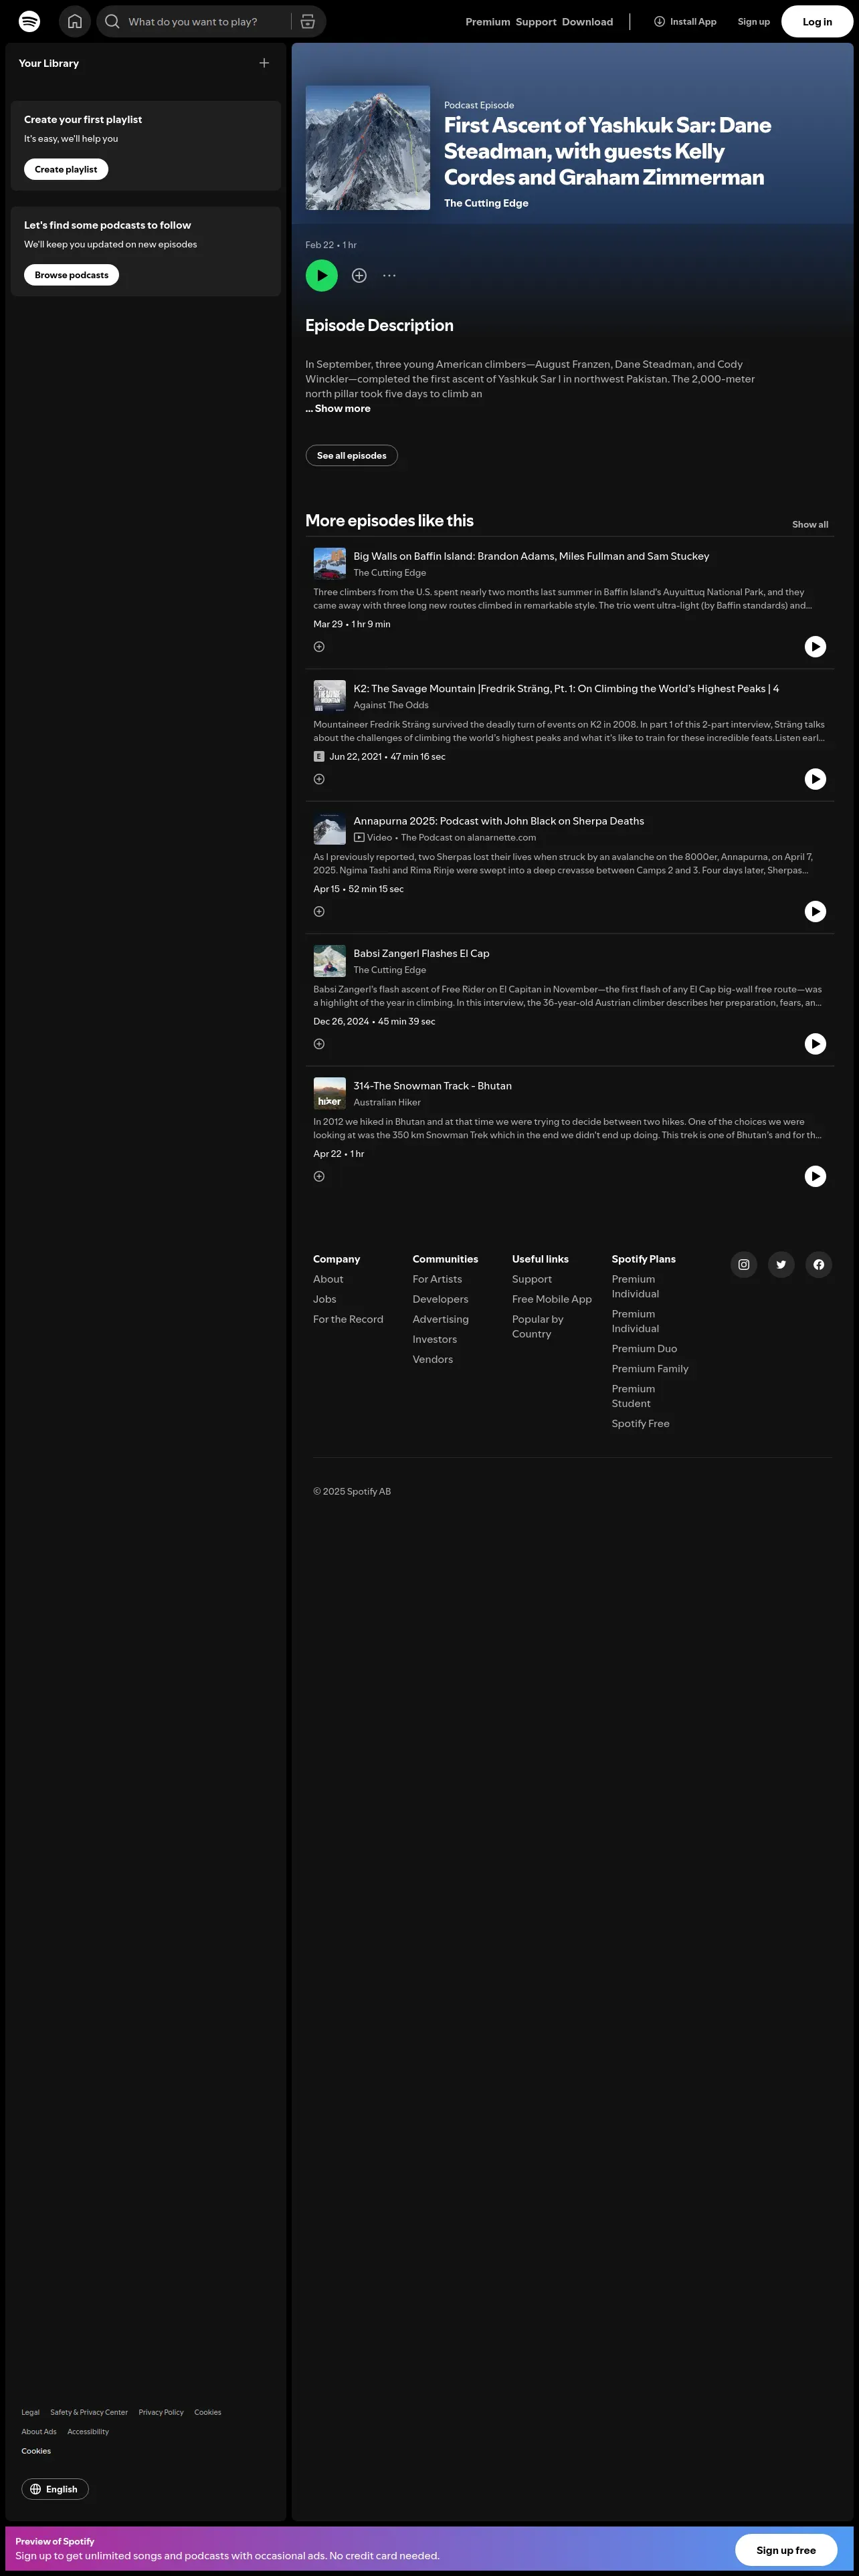This screenshot has width=859, height=2576.
Task: Open Support in the top navigation
Action: [x=536, y=21]
